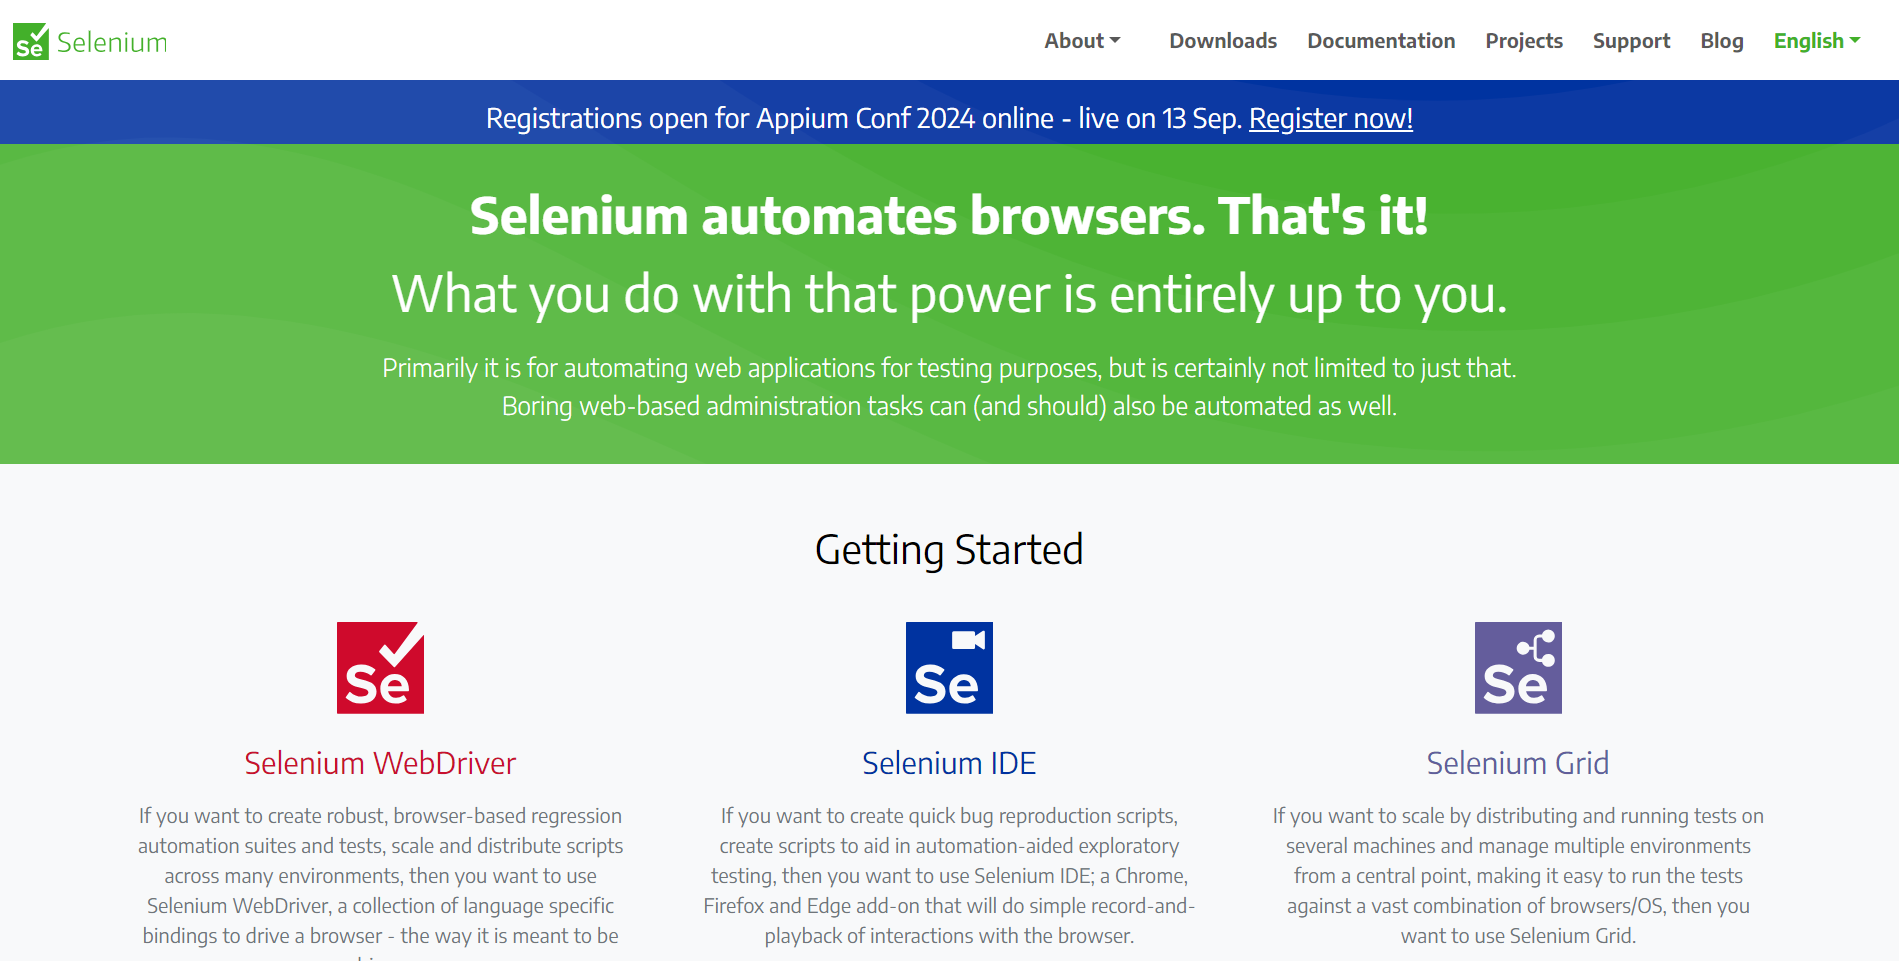
Task: Click the checkmark Selenium brand mark
Action: pyautogui.click(x=29, y=41)
